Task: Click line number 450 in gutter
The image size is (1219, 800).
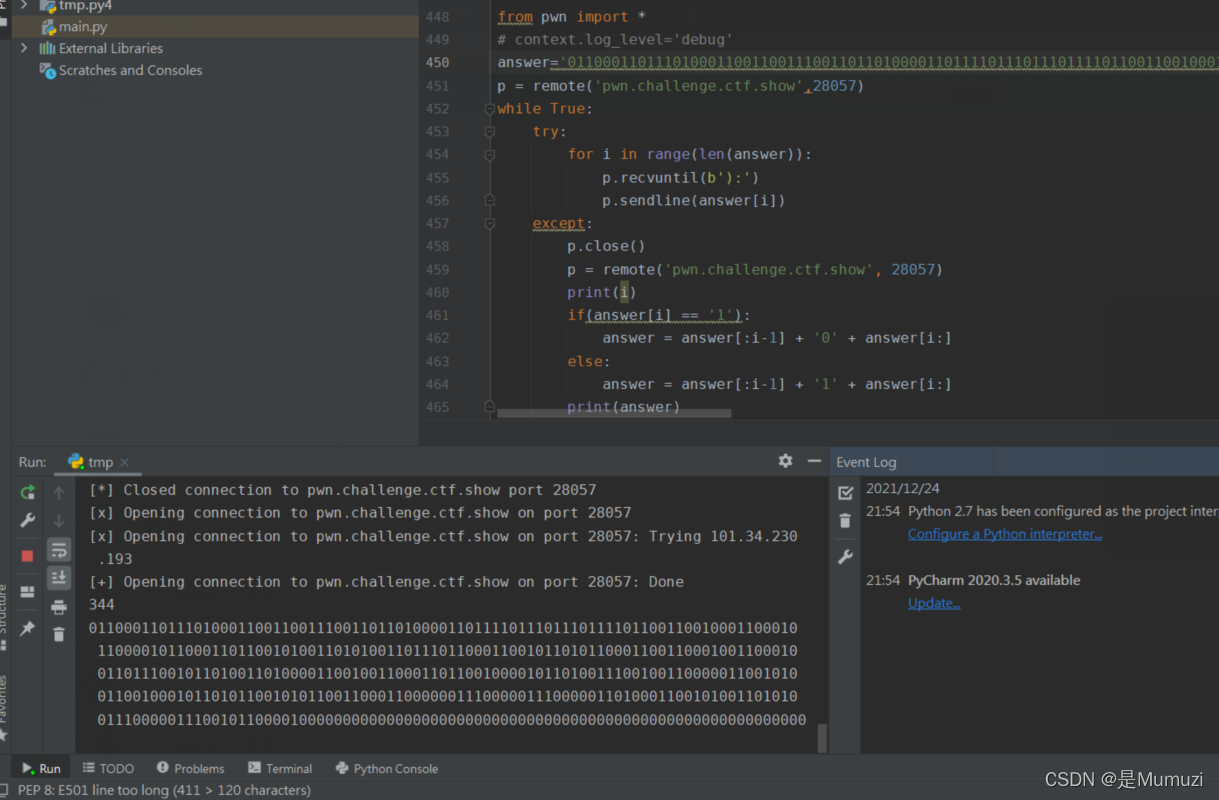Action: pyautogui.click(x=437, y=63)
